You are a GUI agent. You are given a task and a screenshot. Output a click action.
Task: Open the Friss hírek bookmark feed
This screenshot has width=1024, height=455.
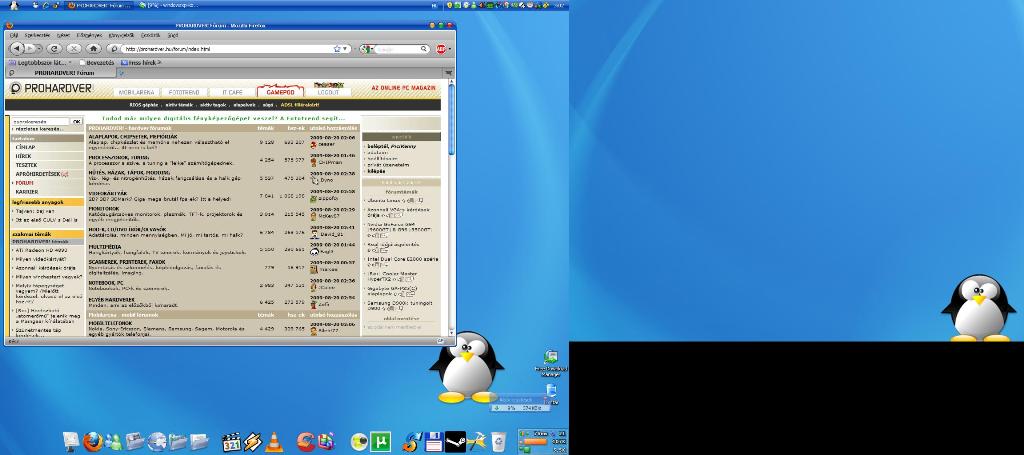click(x=141, y=63)
